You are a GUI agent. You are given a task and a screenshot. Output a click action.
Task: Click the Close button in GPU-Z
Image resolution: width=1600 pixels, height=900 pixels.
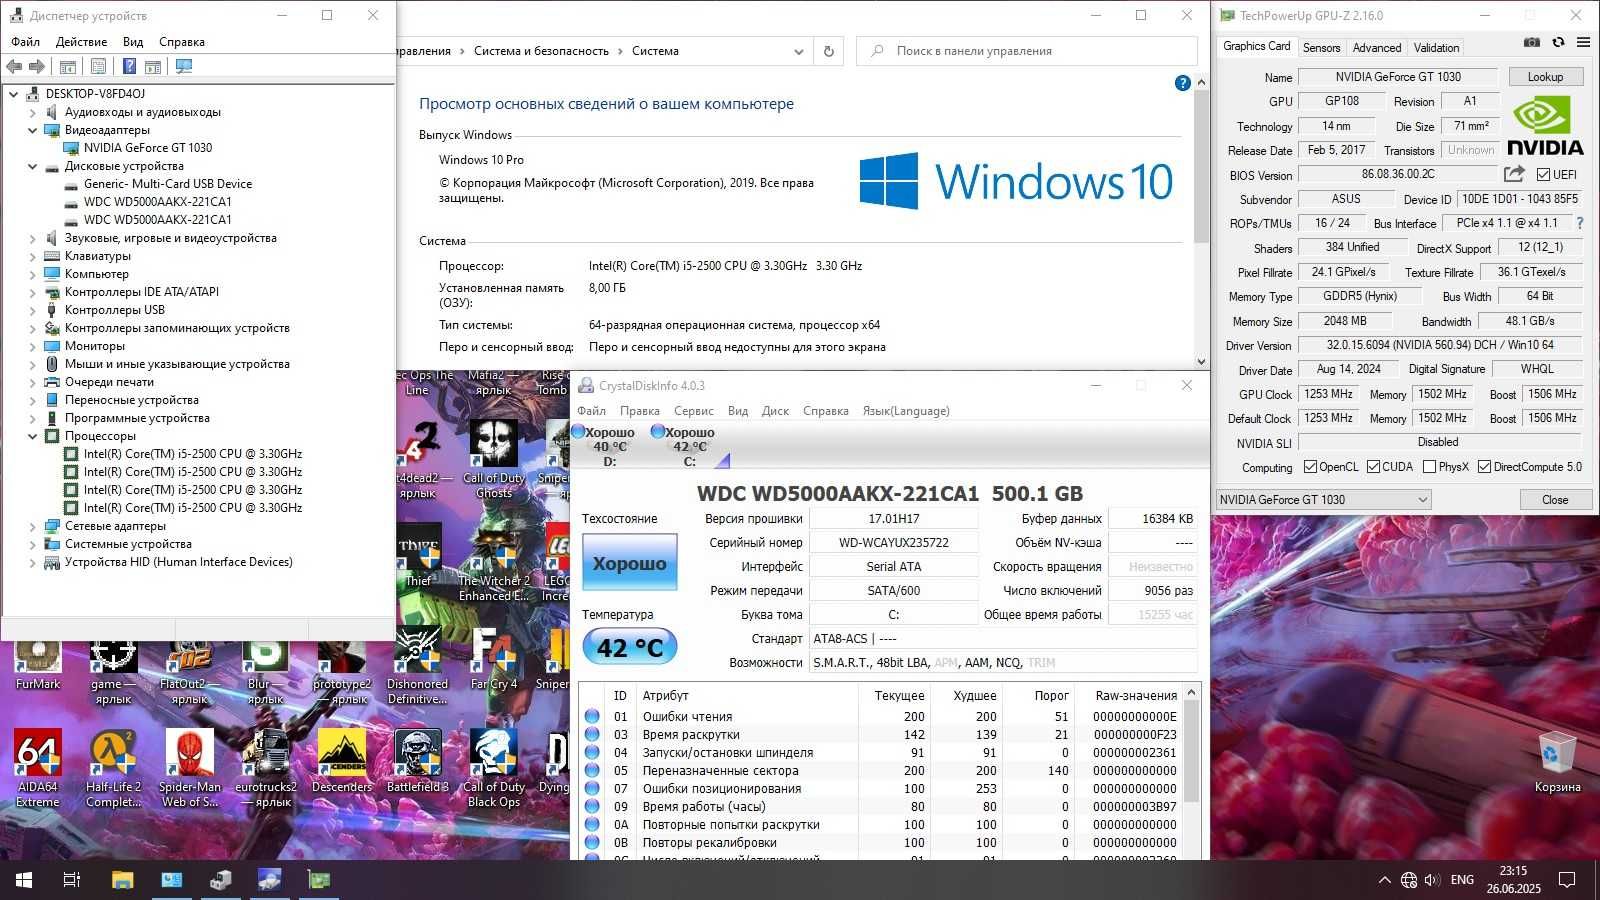(x=1555, y=499)
